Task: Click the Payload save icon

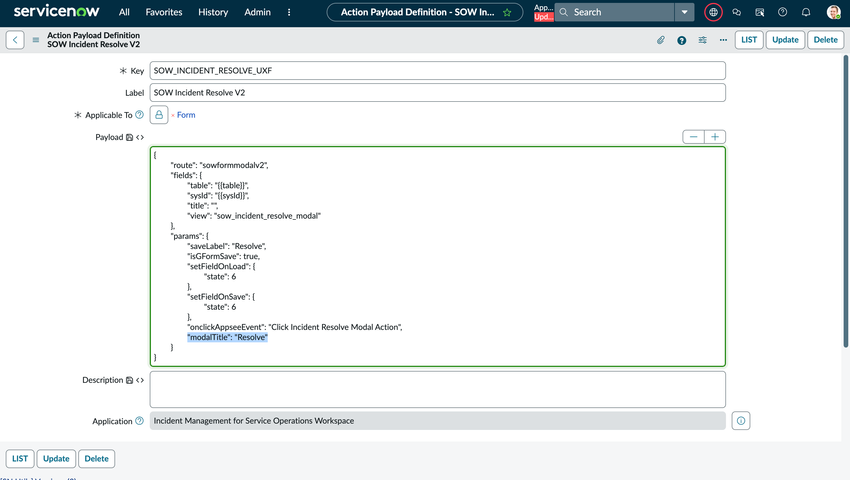Action: coord(130,137)
